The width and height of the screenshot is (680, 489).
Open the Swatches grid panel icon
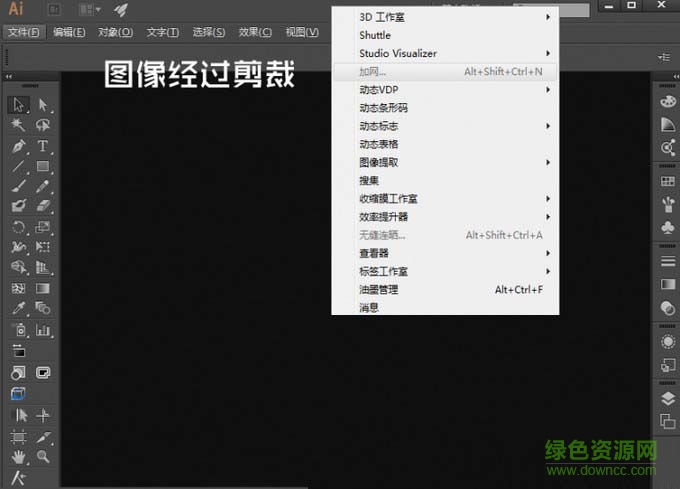pos(668,181)
